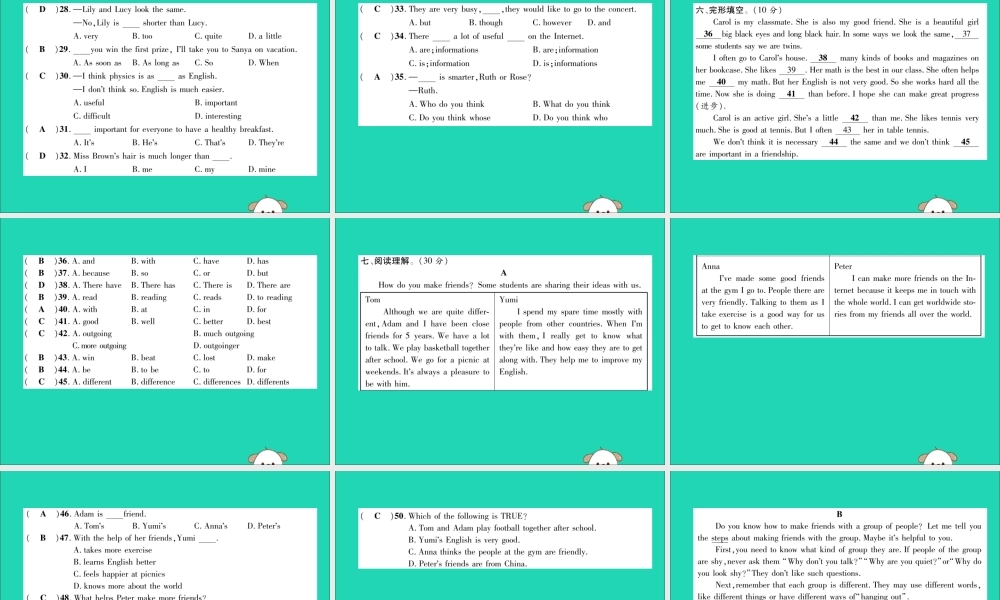Screen dimensions: 1000x600
Task: Open the slide thumbnail starting with question 46
Action: pyautogui.click(x=165, y=536)
